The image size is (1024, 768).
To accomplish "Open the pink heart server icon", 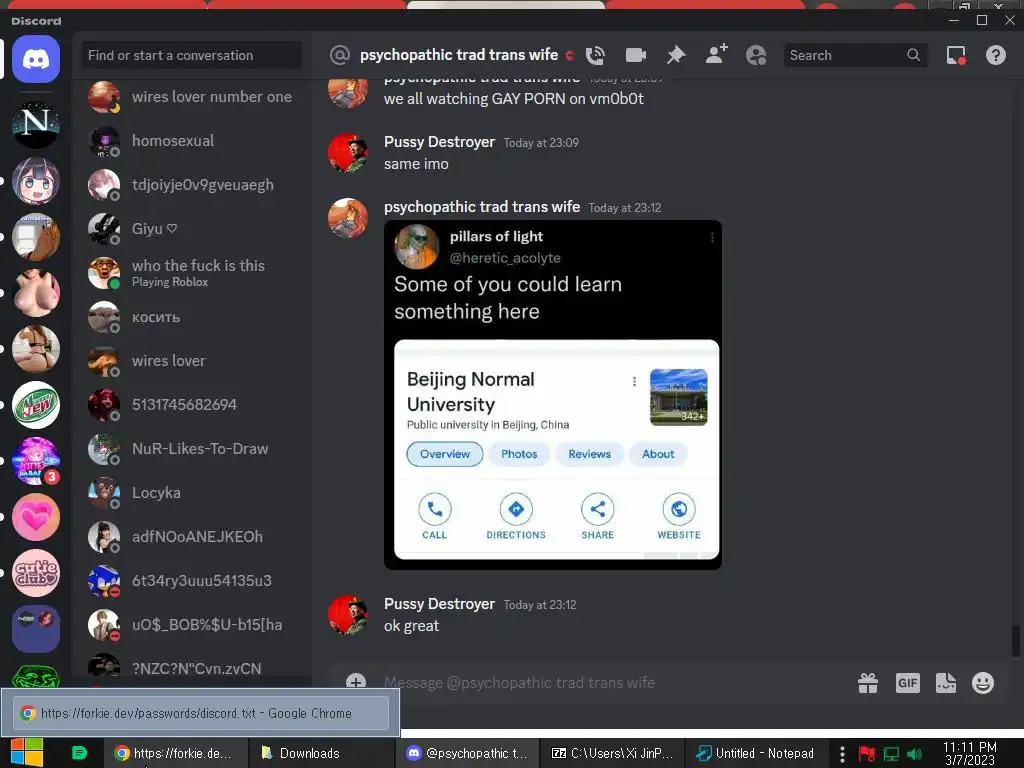I will 36,517.
